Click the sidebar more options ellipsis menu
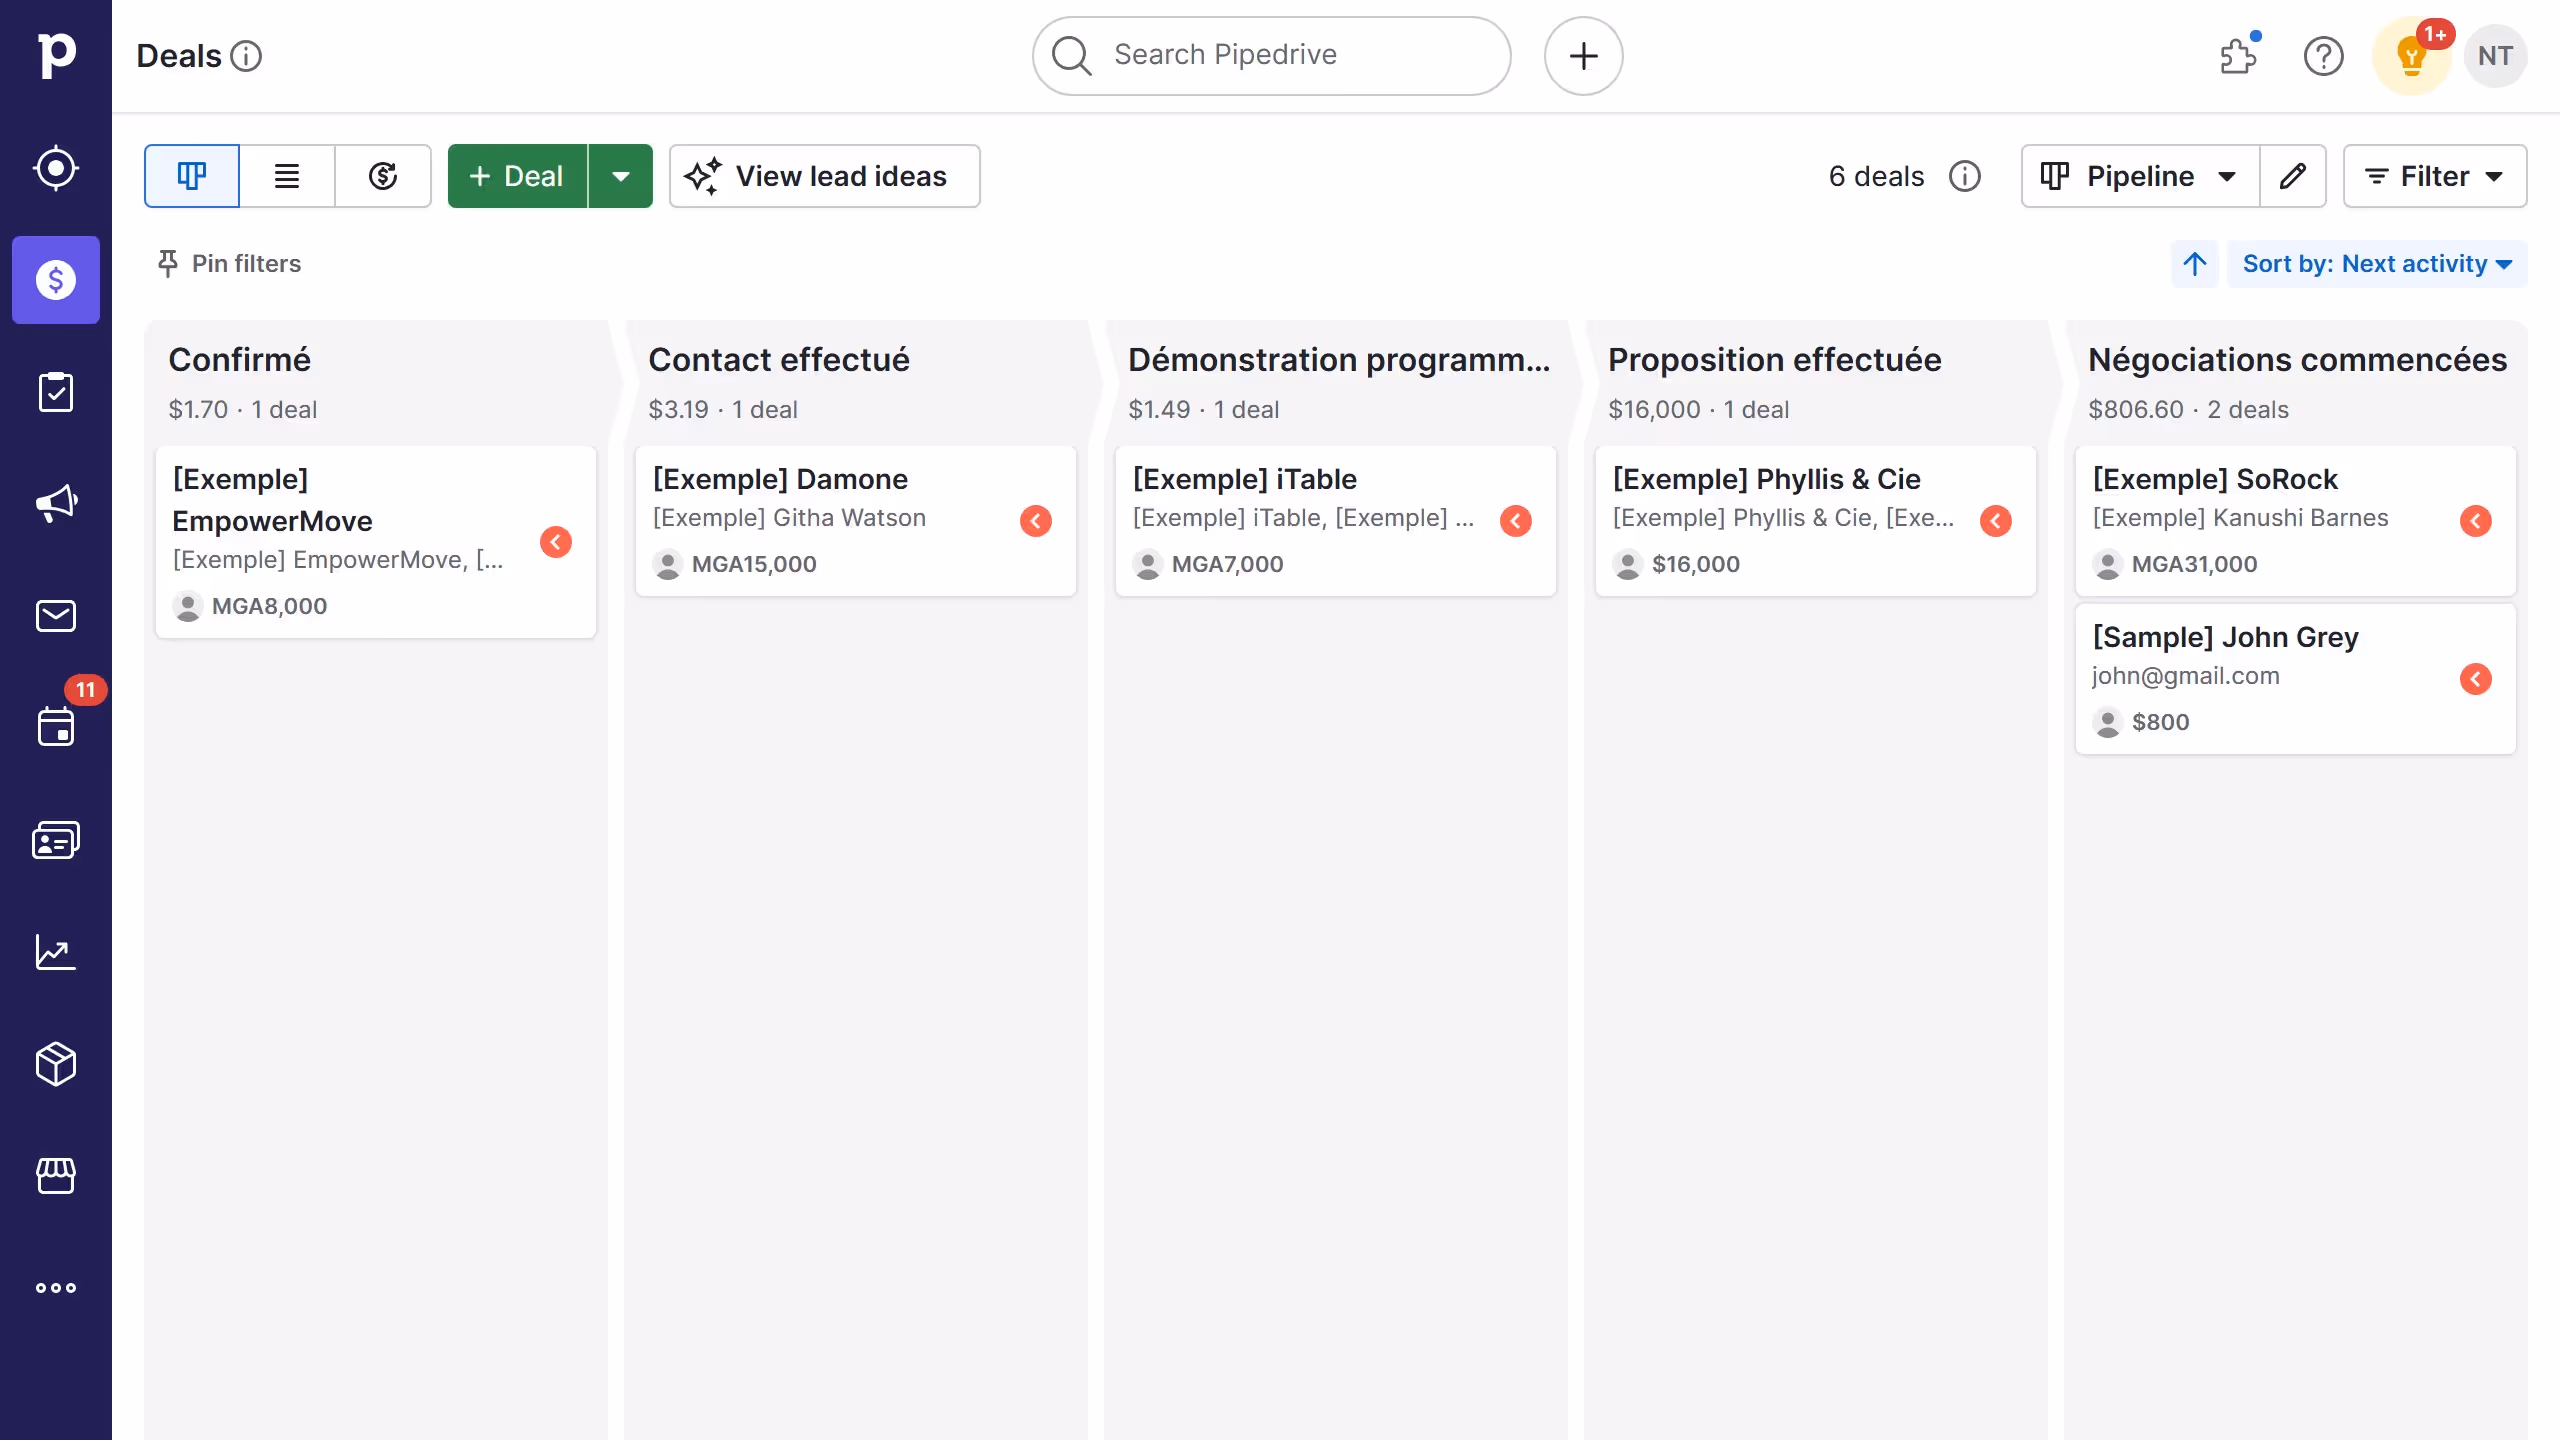This screenshot has height=1440, width=2560. pyautogui.click(x=55, y=1288)
